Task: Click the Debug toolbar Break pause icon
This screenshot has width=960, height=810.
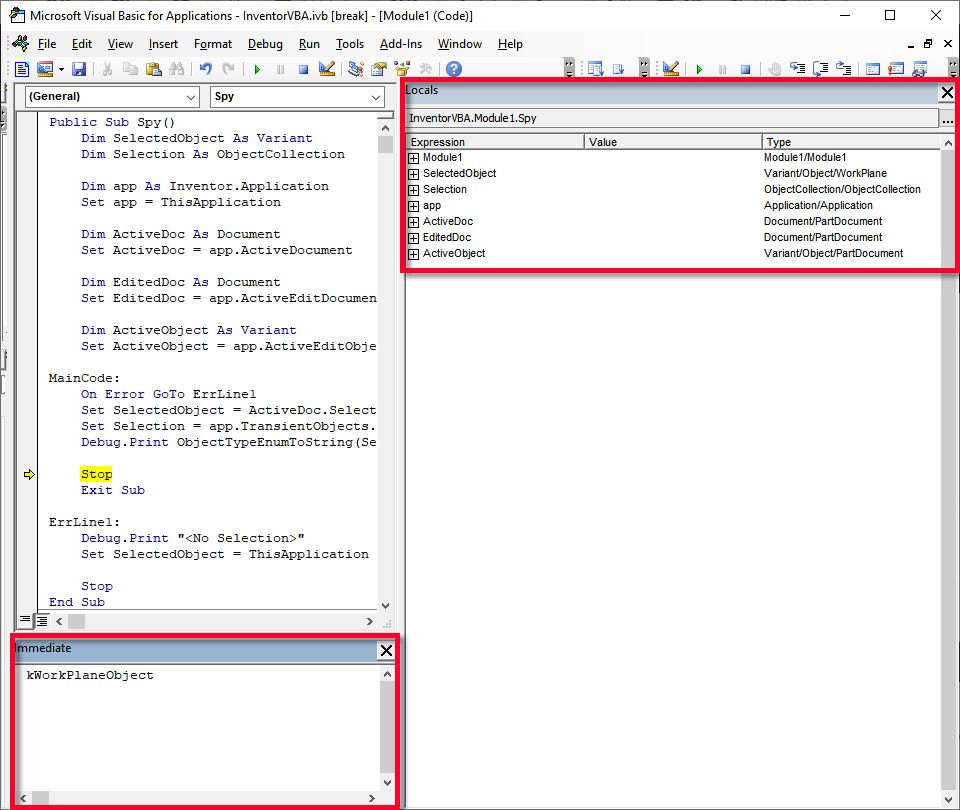Action: tap(722, 69)
